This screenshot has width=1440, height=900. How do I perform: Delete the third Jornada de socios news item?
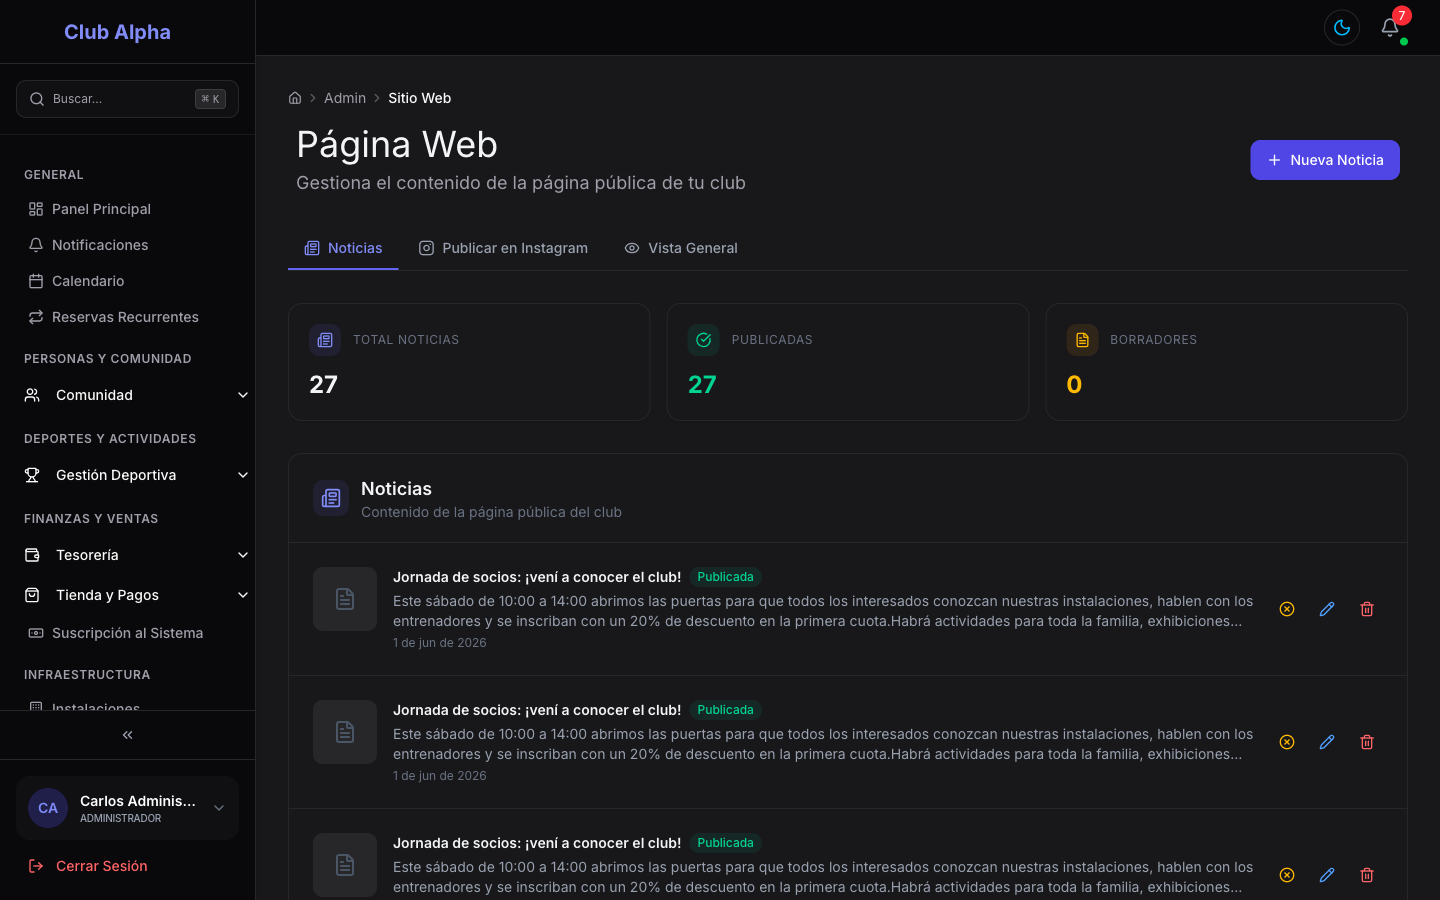coord(1367,875)
